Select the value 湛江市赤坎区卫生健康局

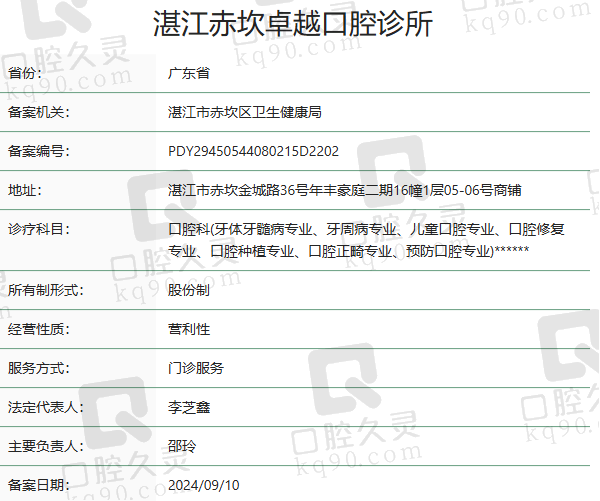[245, 112]
